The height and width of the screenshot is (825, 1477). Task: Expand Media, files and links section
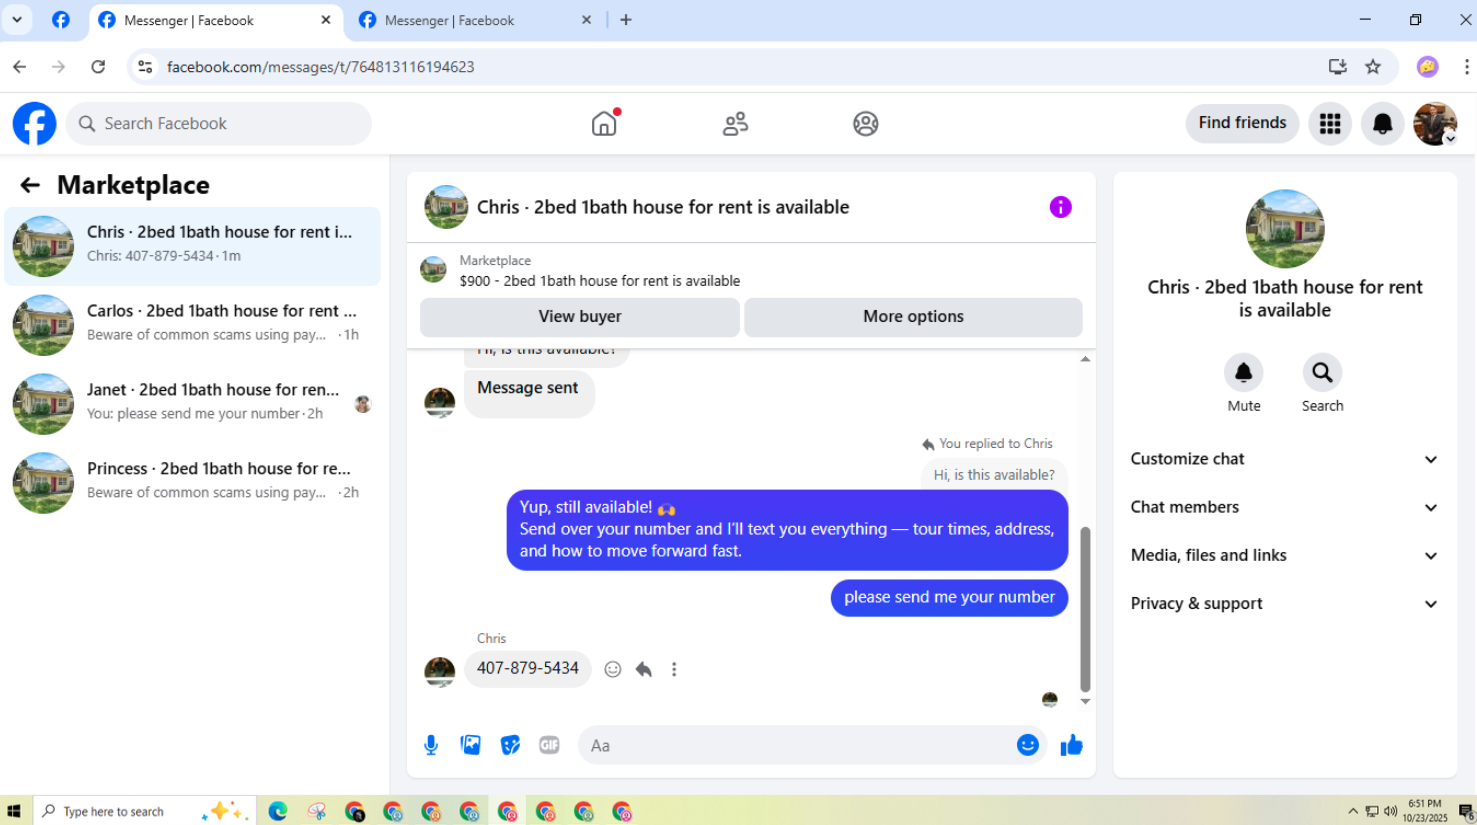pyautogui.click(x=1284, y=555)
